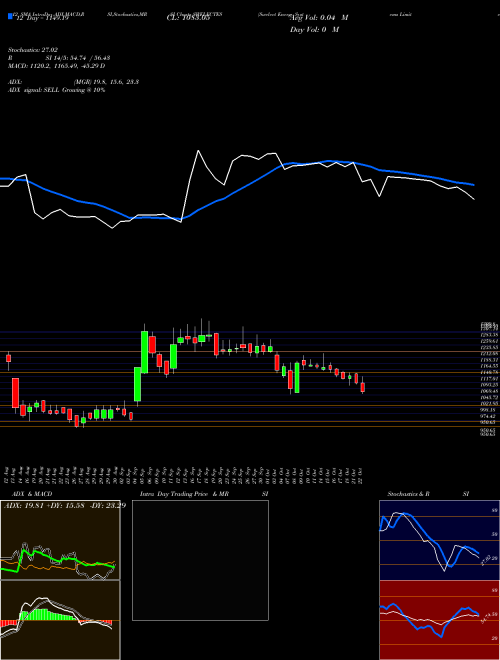Select the 'Stochastics: 27.02' value
Viewport: 500px width, 660px height.
pyautogui.click(x=33, y=50)
